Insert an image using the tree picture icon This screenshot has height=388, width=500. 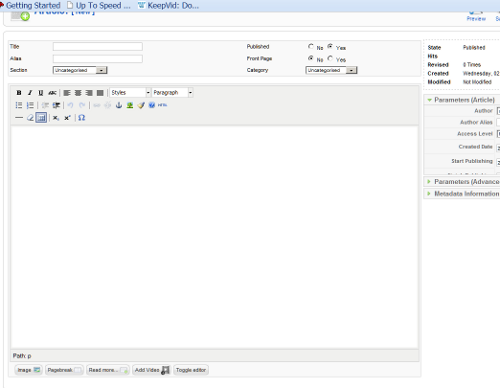(130, 105)
